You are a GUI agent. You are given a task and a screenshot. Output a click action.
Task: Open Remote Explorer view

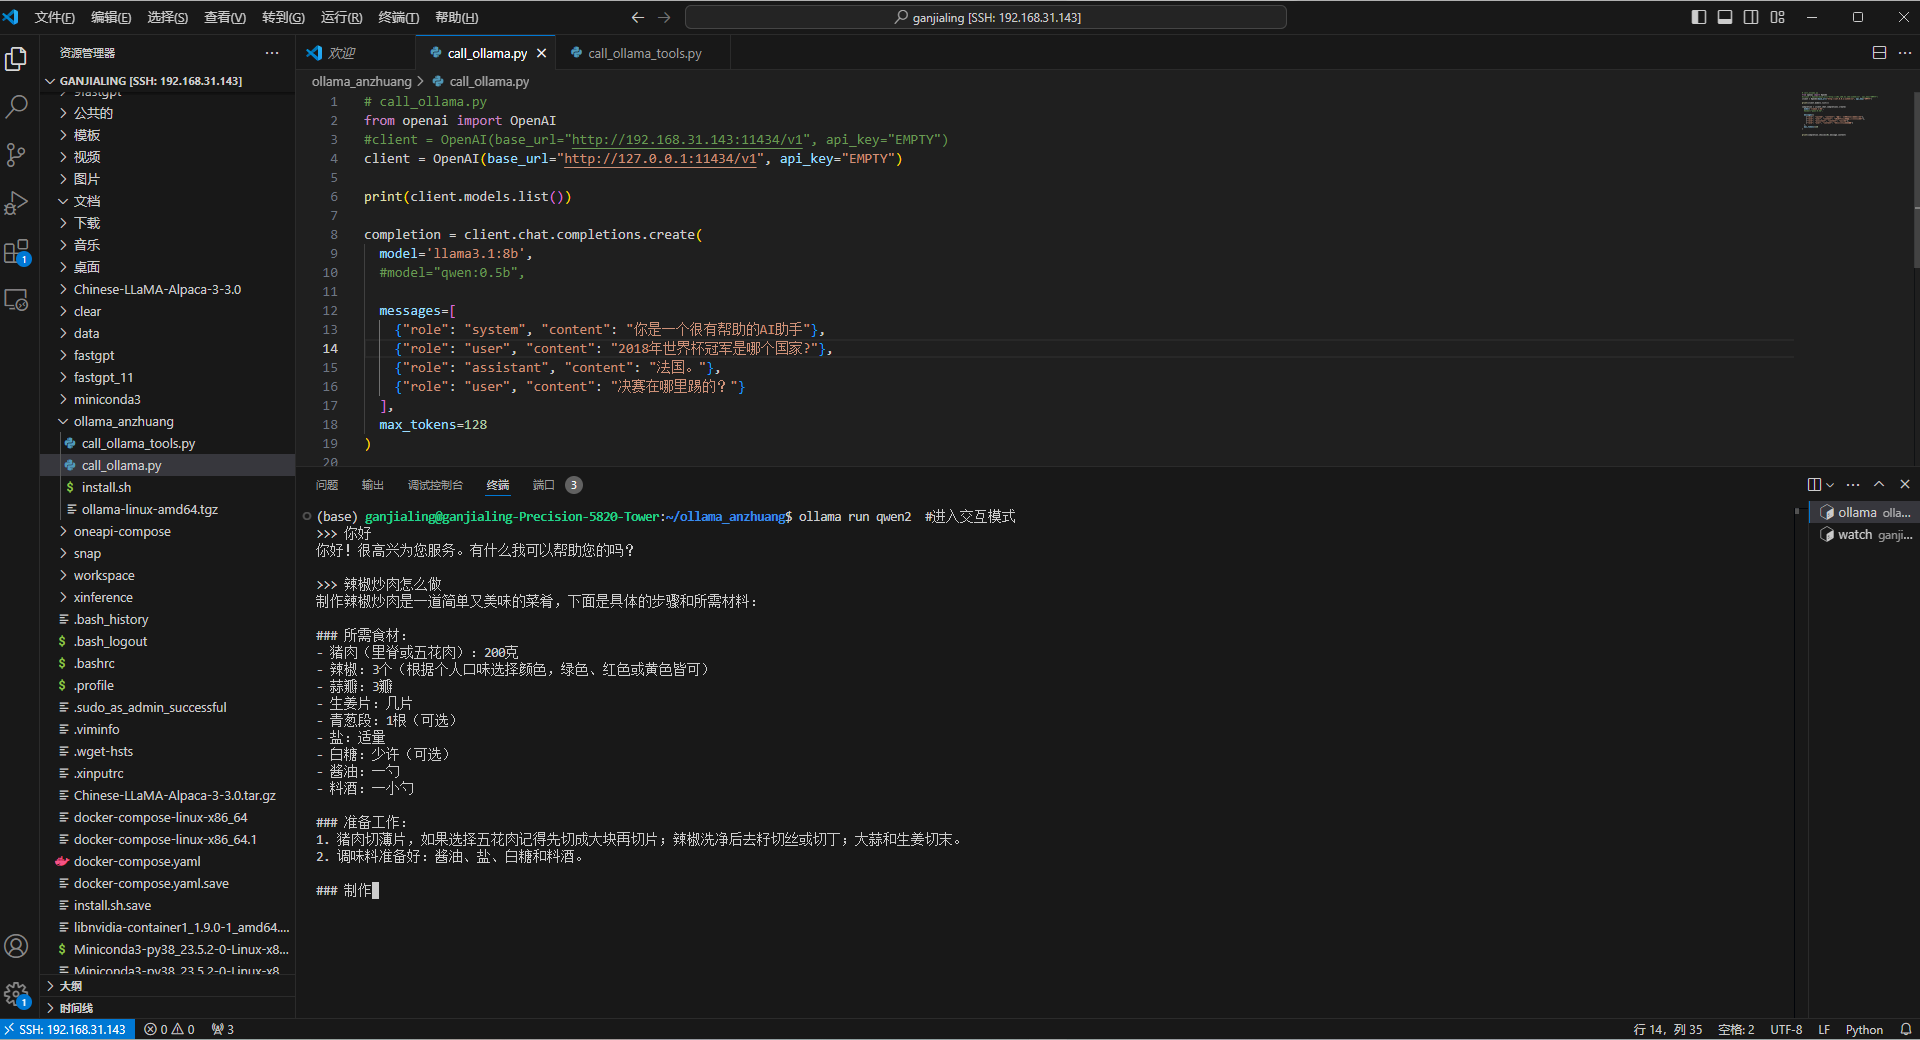point(16,300)
